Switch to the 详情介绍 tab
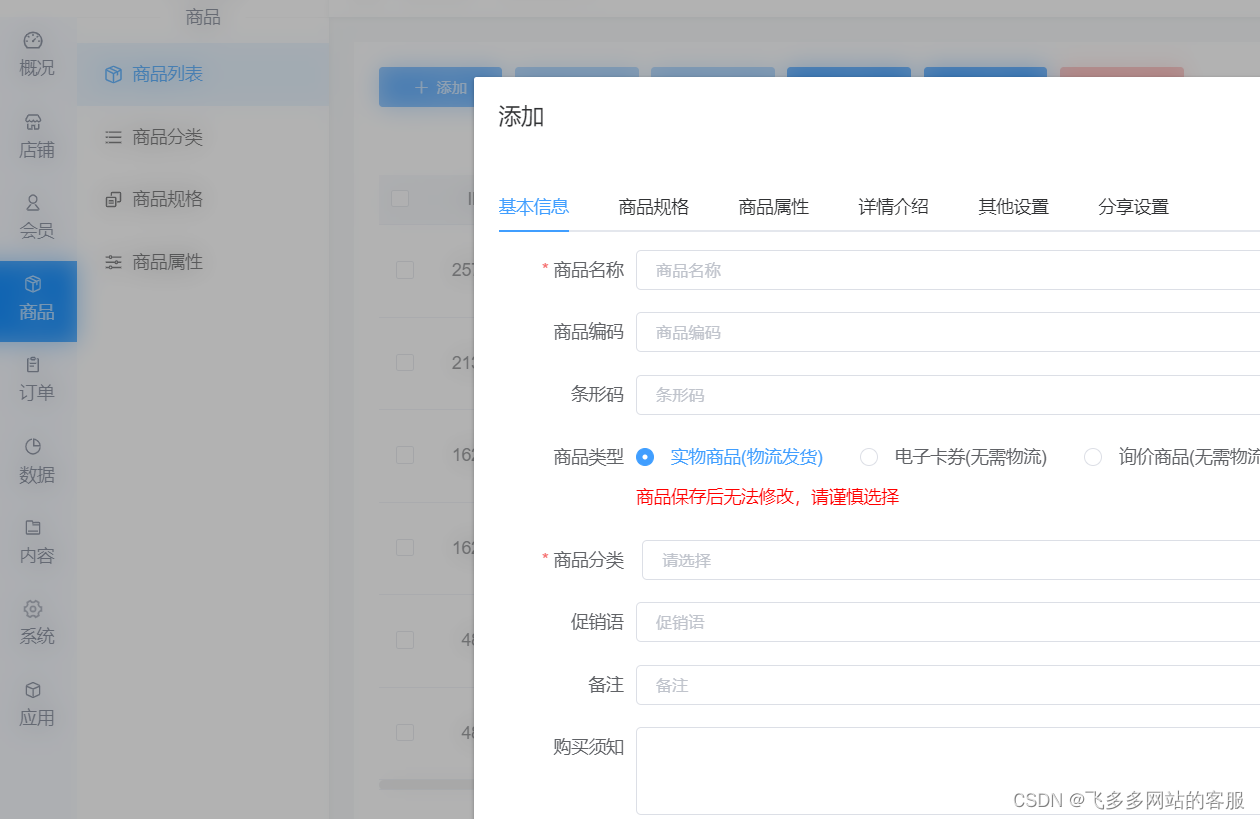Image resolution: width=1260 pixels, height=819 pixels. click(894, 207)
